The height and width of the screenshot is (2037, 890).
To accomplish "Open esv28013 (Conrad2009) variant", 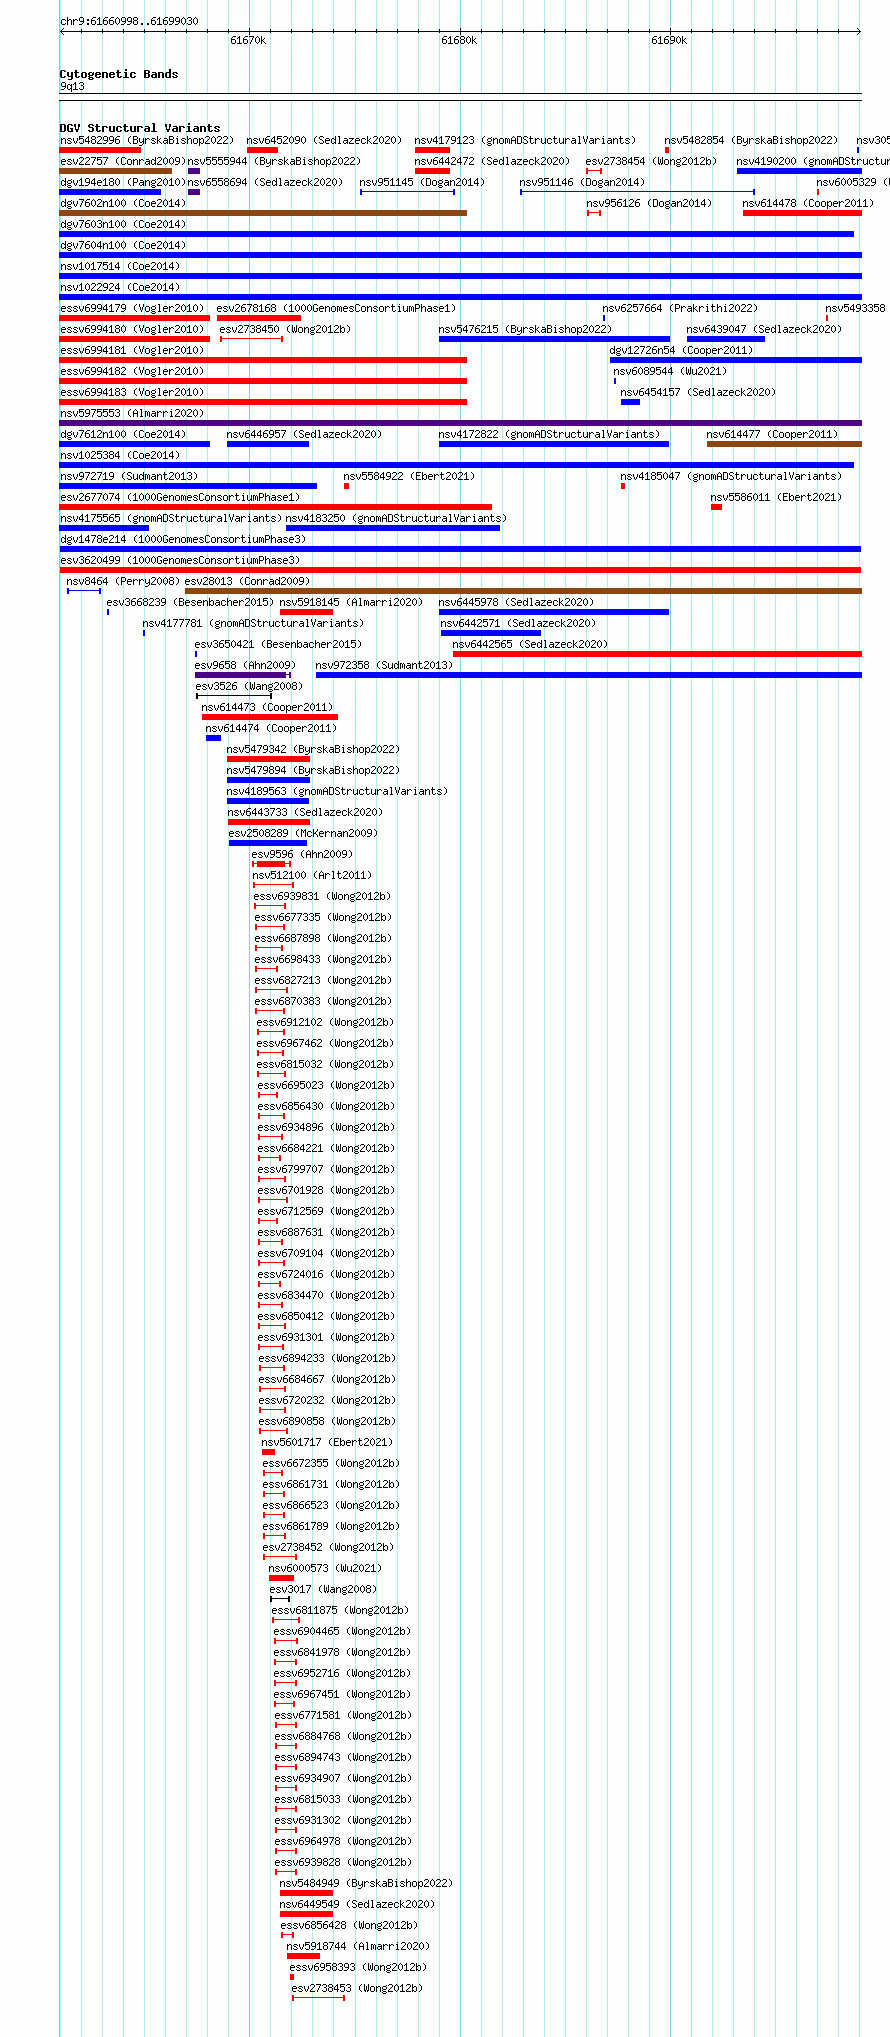I will point(247,582).
